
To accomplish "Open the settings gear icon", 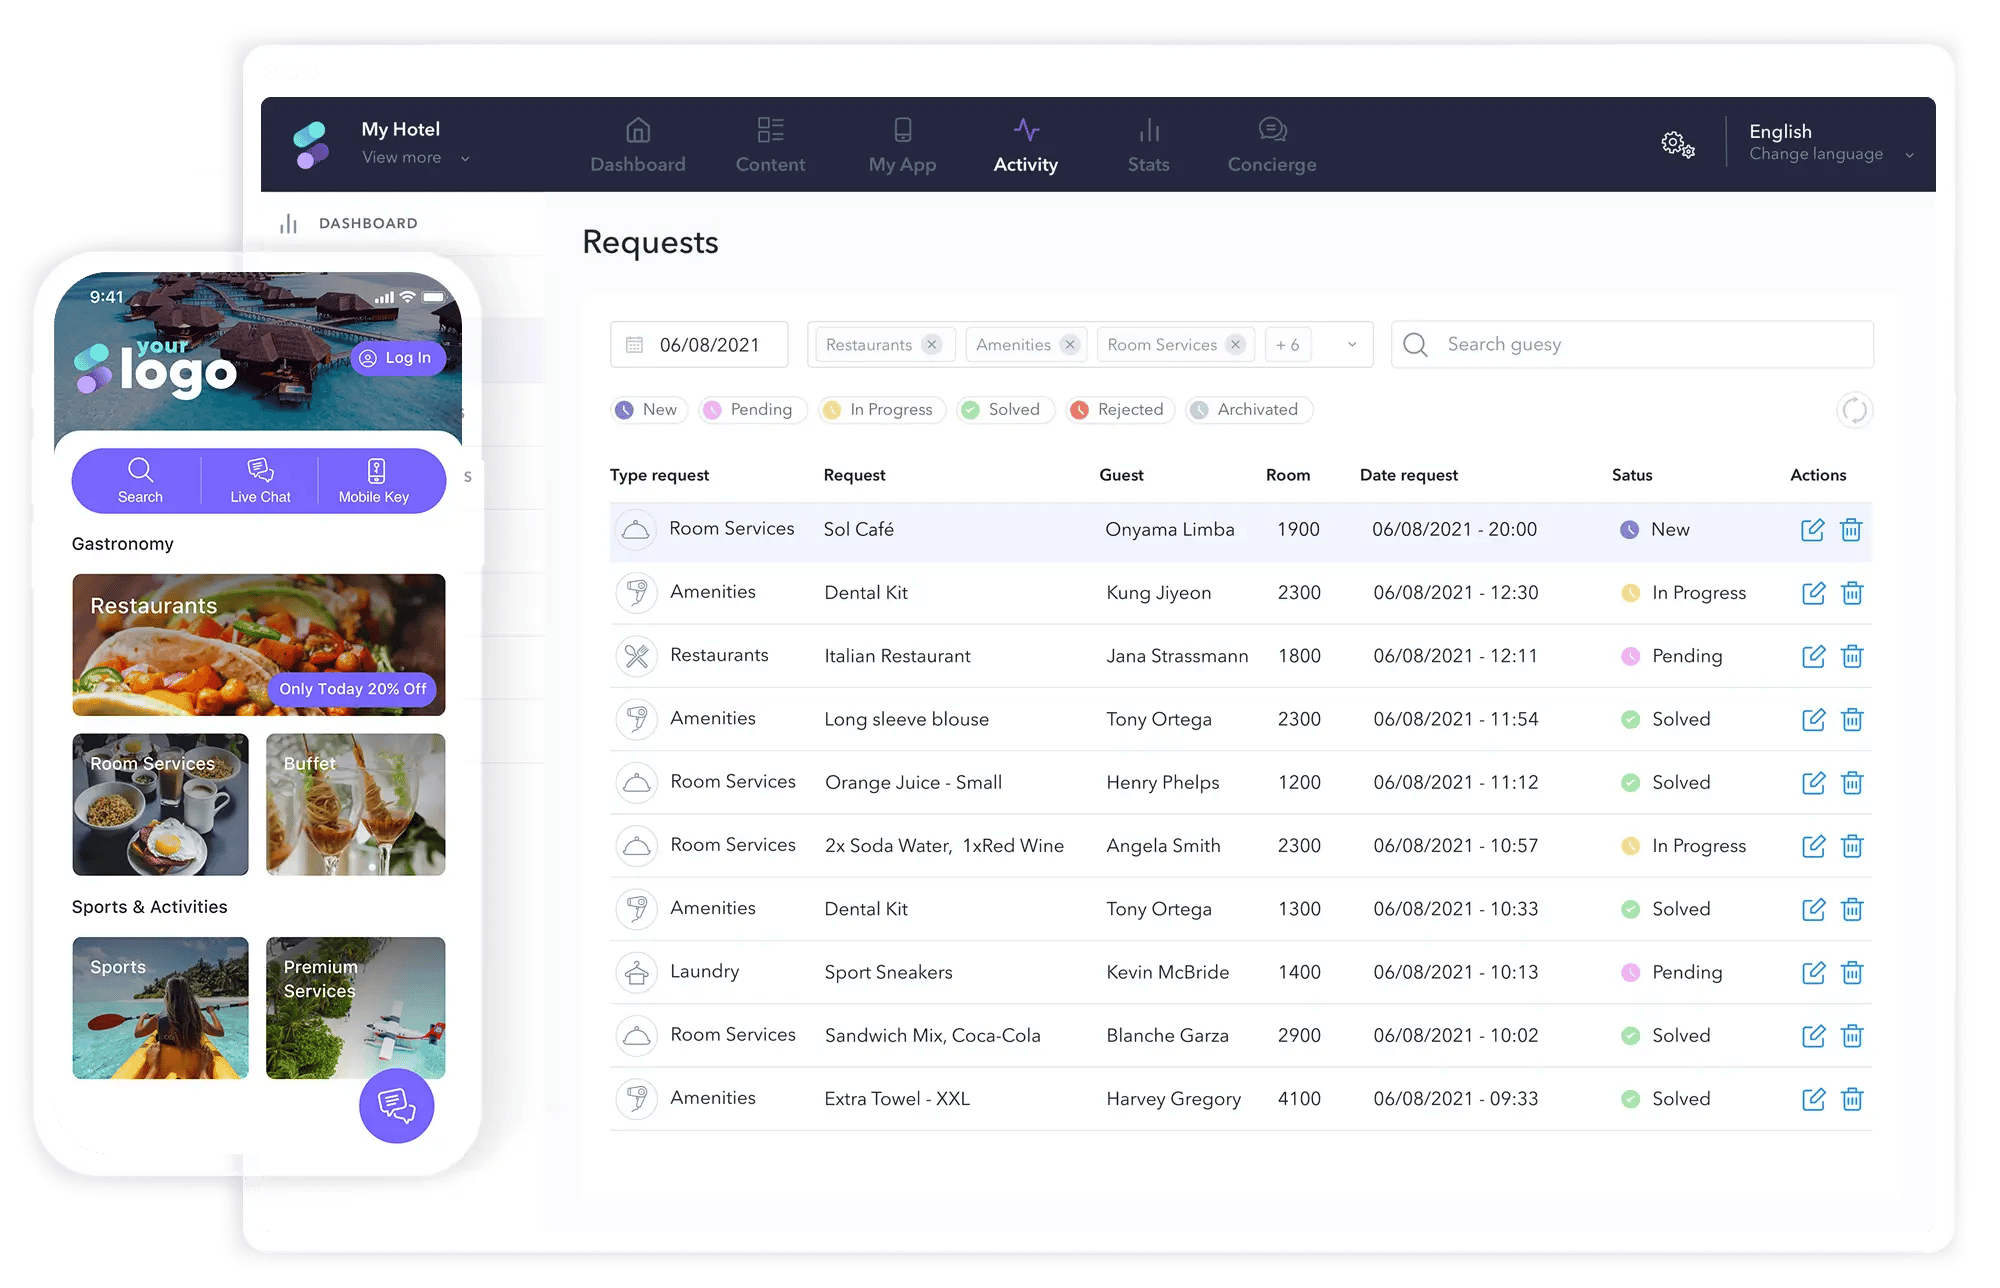I will [x=1678, y=145].
